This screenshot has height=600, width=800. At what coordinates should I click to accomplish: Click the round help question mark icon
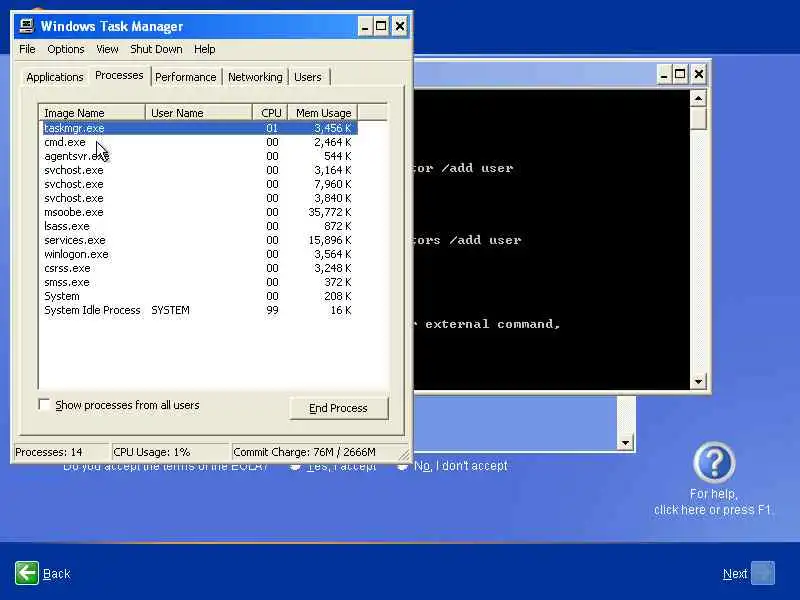pyautogui.click(x=714, y=462)
